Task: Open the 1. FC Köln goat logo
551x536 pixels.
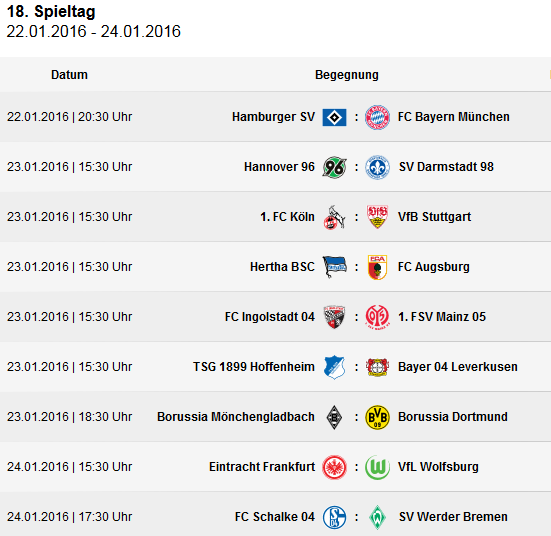Action: pyautogui.click(x=334, y=218)
